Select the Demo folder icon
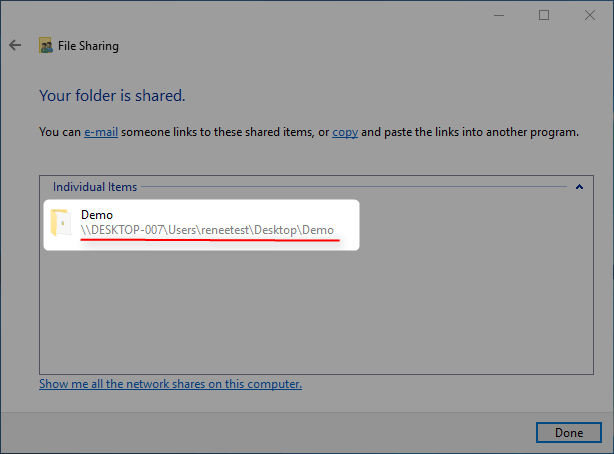This screenshot has width=614, height=454. tap(61, 224)
